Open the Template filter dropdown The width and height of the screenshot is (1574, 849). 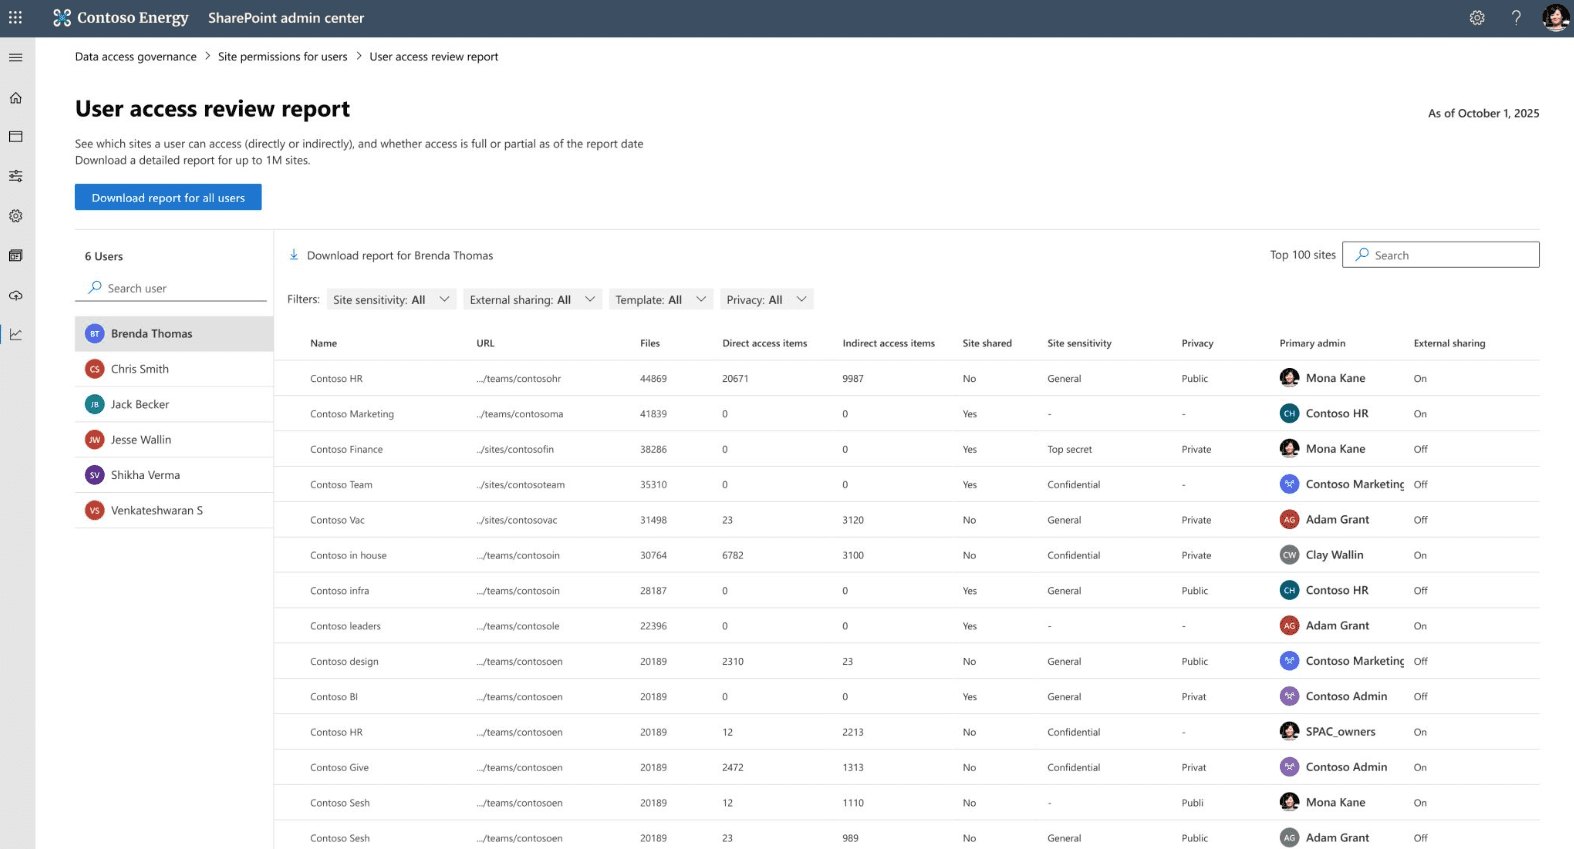click(661, 300)
